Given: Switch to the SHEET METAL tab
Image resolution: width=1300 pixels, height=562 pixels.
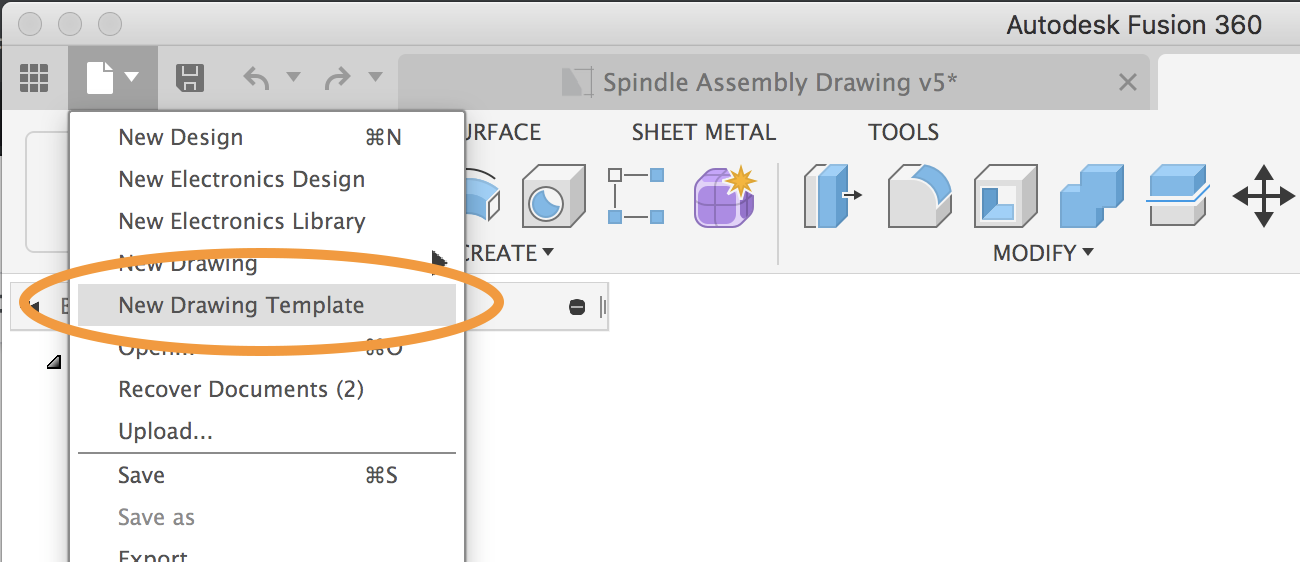Looking at the screenshot, I should (x=704, y=132).
